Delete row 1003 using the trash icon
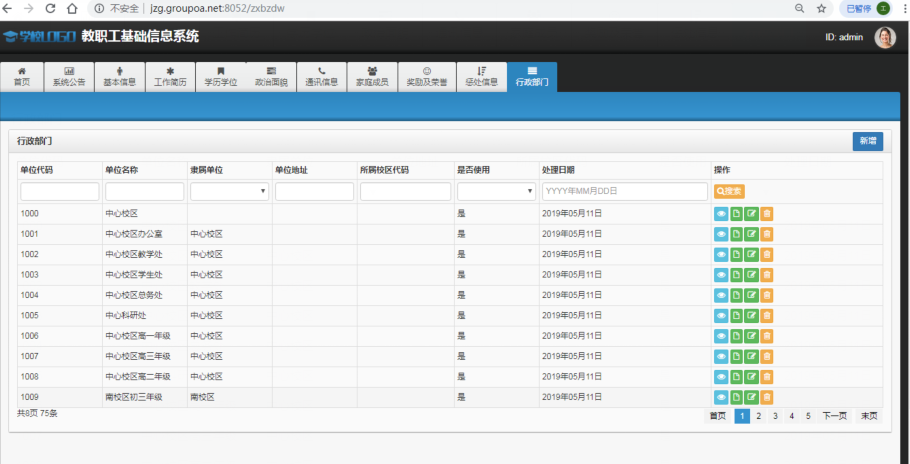This screenshot has height=464, width=910. point(767,275)
